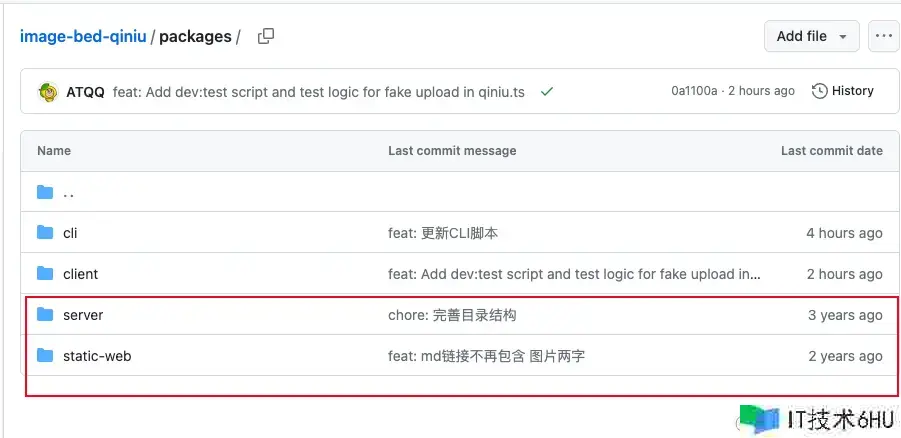Copy the repository path with the copy icon
This screenshot has height=438, width=901.
point(265,36)
